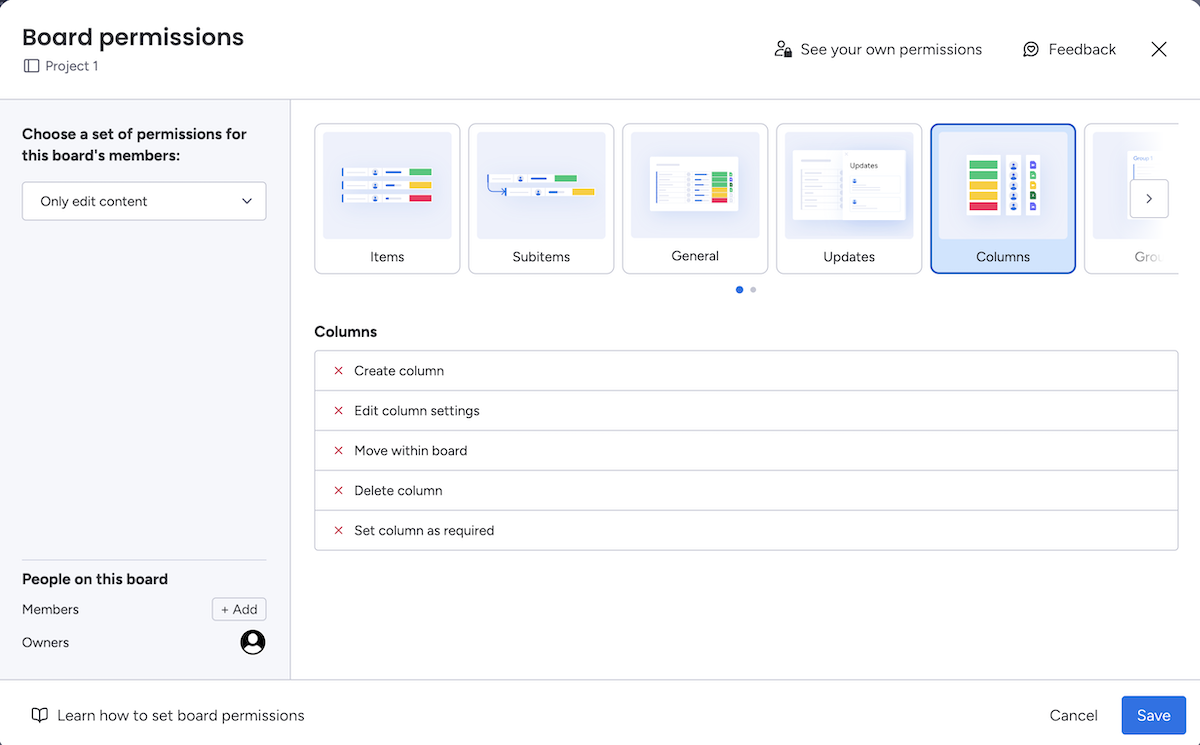Switch to the General permissions category
The width and height of the screenshot is (1200, 745).
(x=695, y=198)
